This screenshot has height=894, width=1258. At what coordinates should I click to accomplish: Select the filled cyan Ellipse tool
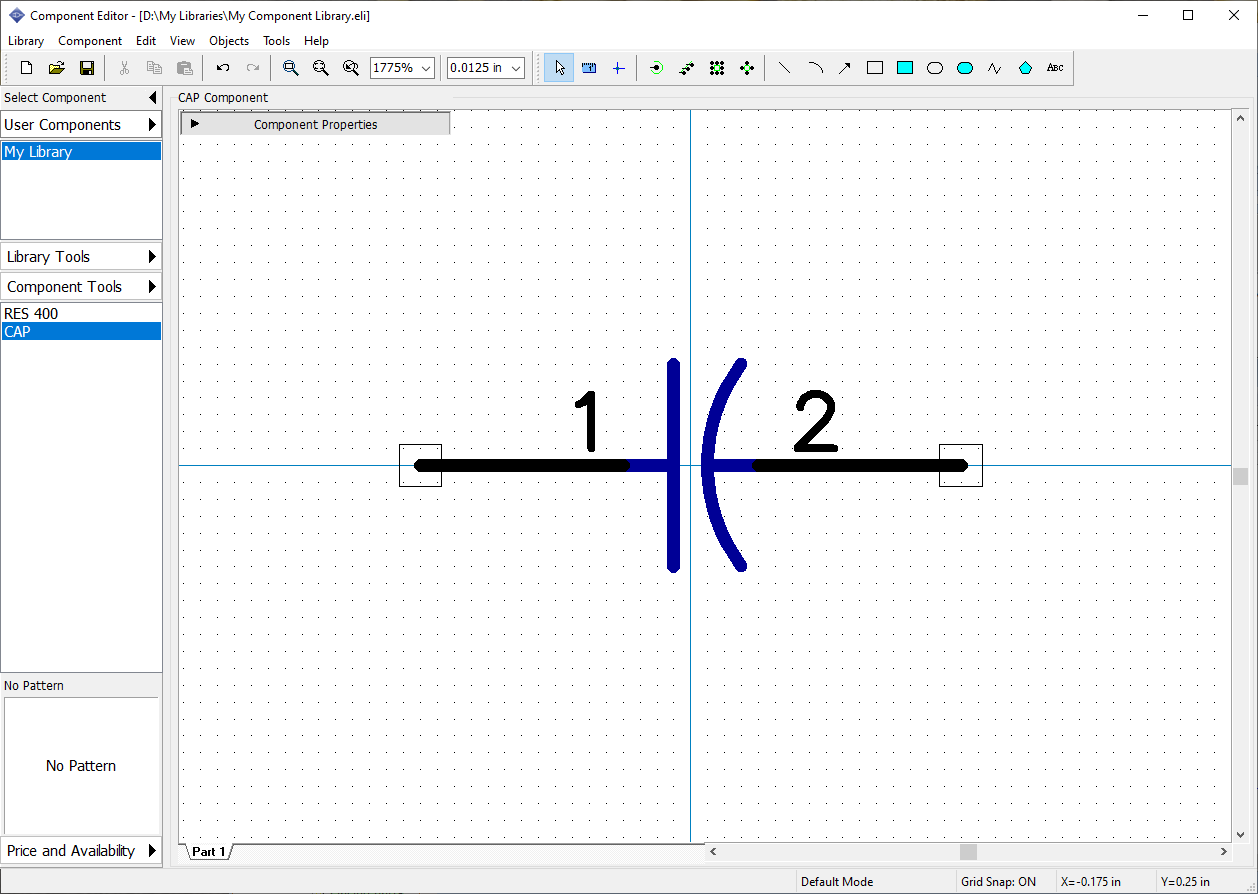click(965, 68)
